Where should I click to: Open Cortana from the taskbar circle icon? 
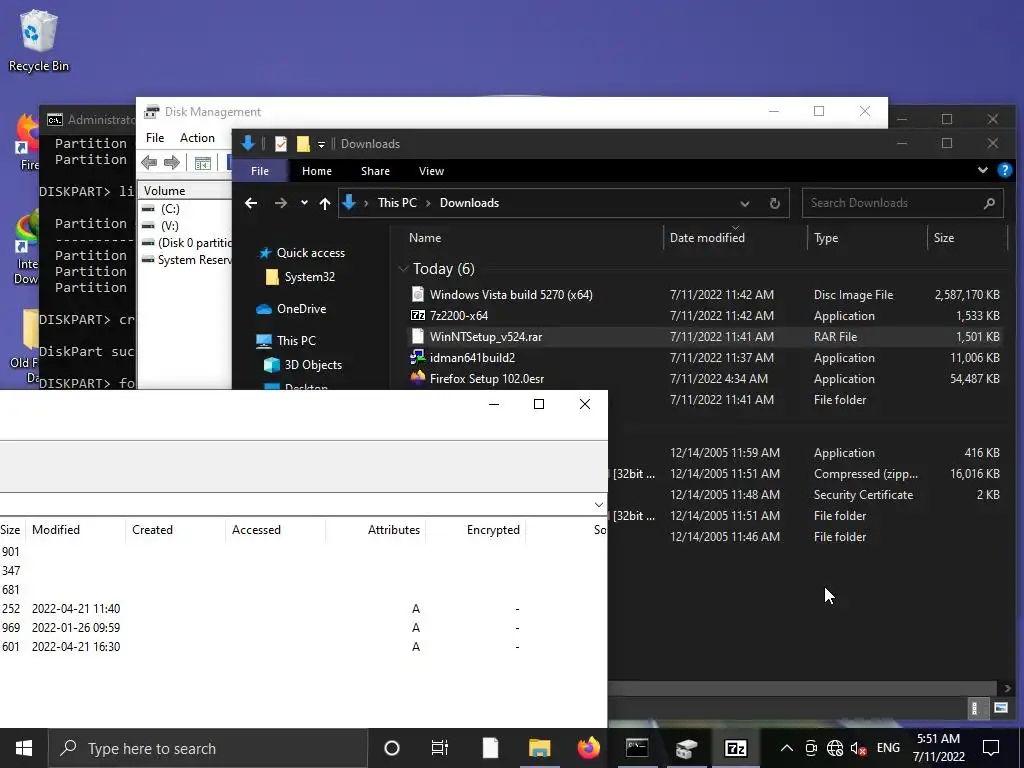click(x=392, y=748)
